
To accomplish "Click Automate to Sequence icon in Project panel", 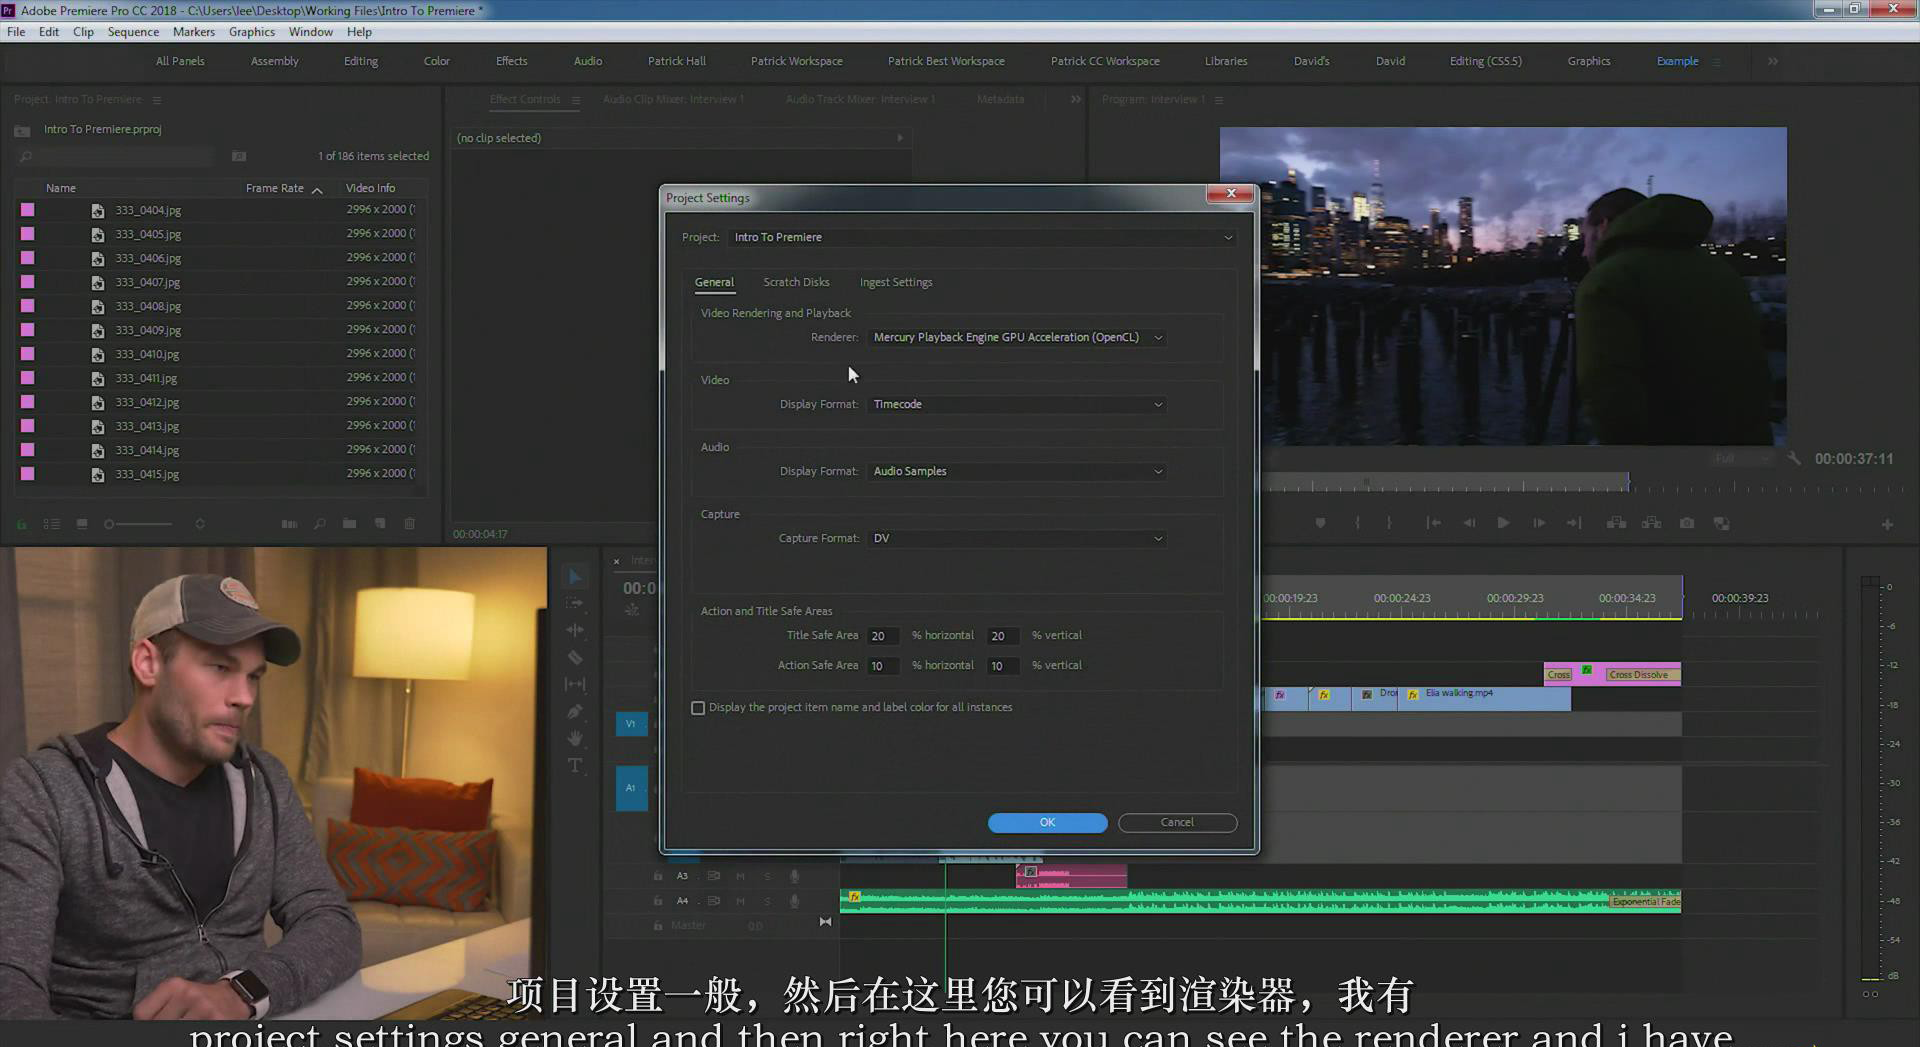I will point(289,524).
